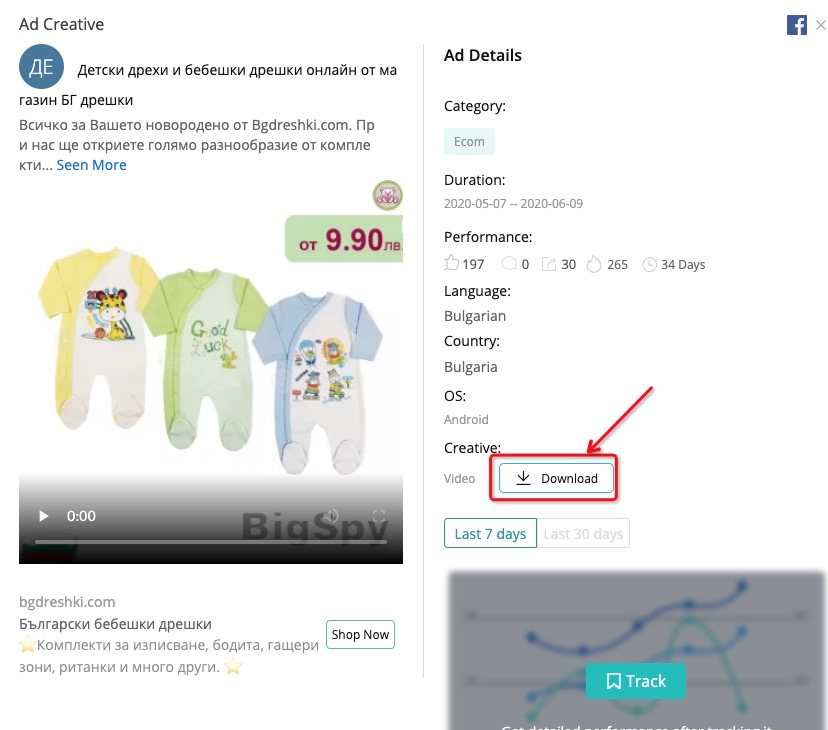The width and height of the screenshot is (828, 730).
Task: Click the Shop Now button
Action: (x=360, y=634)
